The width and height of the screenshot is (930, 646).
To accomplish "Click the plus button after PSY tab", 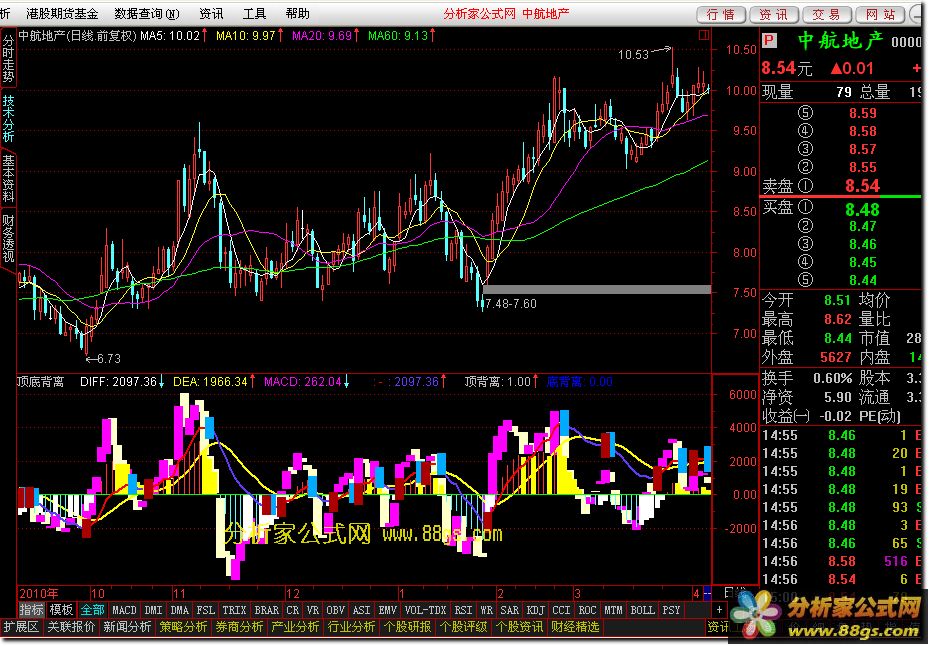I will pyautogui.click(x=719, y=610).
